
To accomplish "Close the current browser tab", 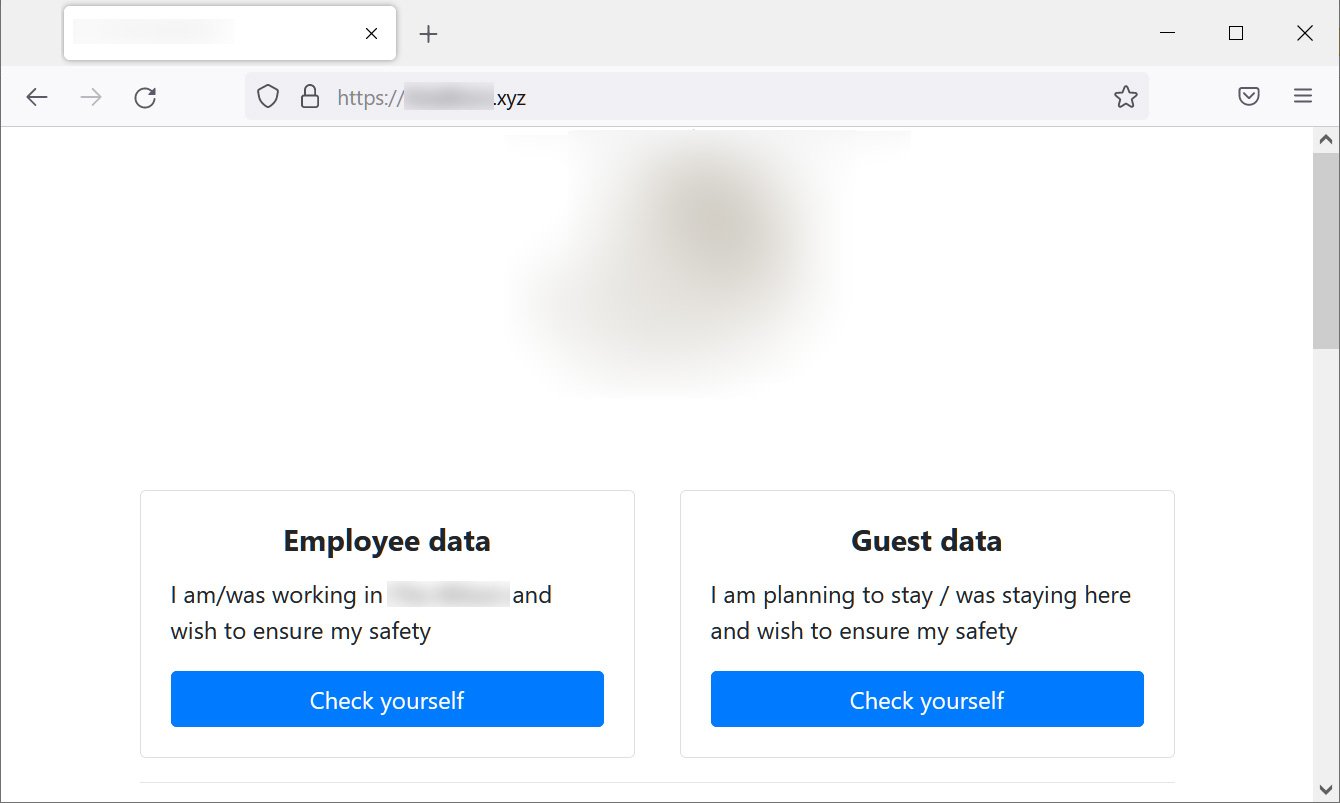I will point(371,34).
